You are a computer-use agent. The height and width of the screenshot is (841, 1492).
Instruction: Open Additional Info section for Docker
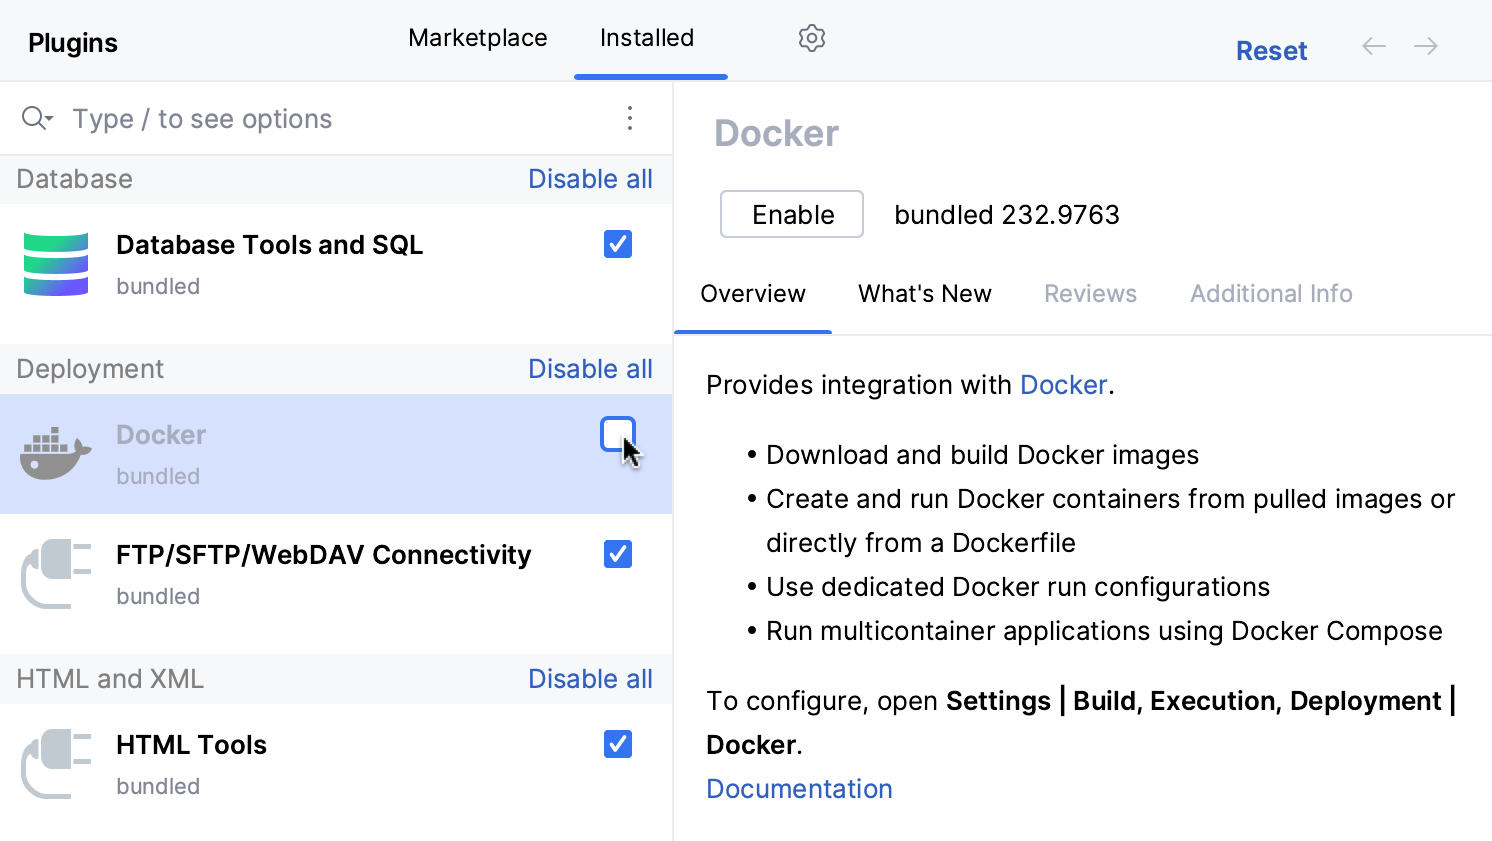pos(1270,293)
